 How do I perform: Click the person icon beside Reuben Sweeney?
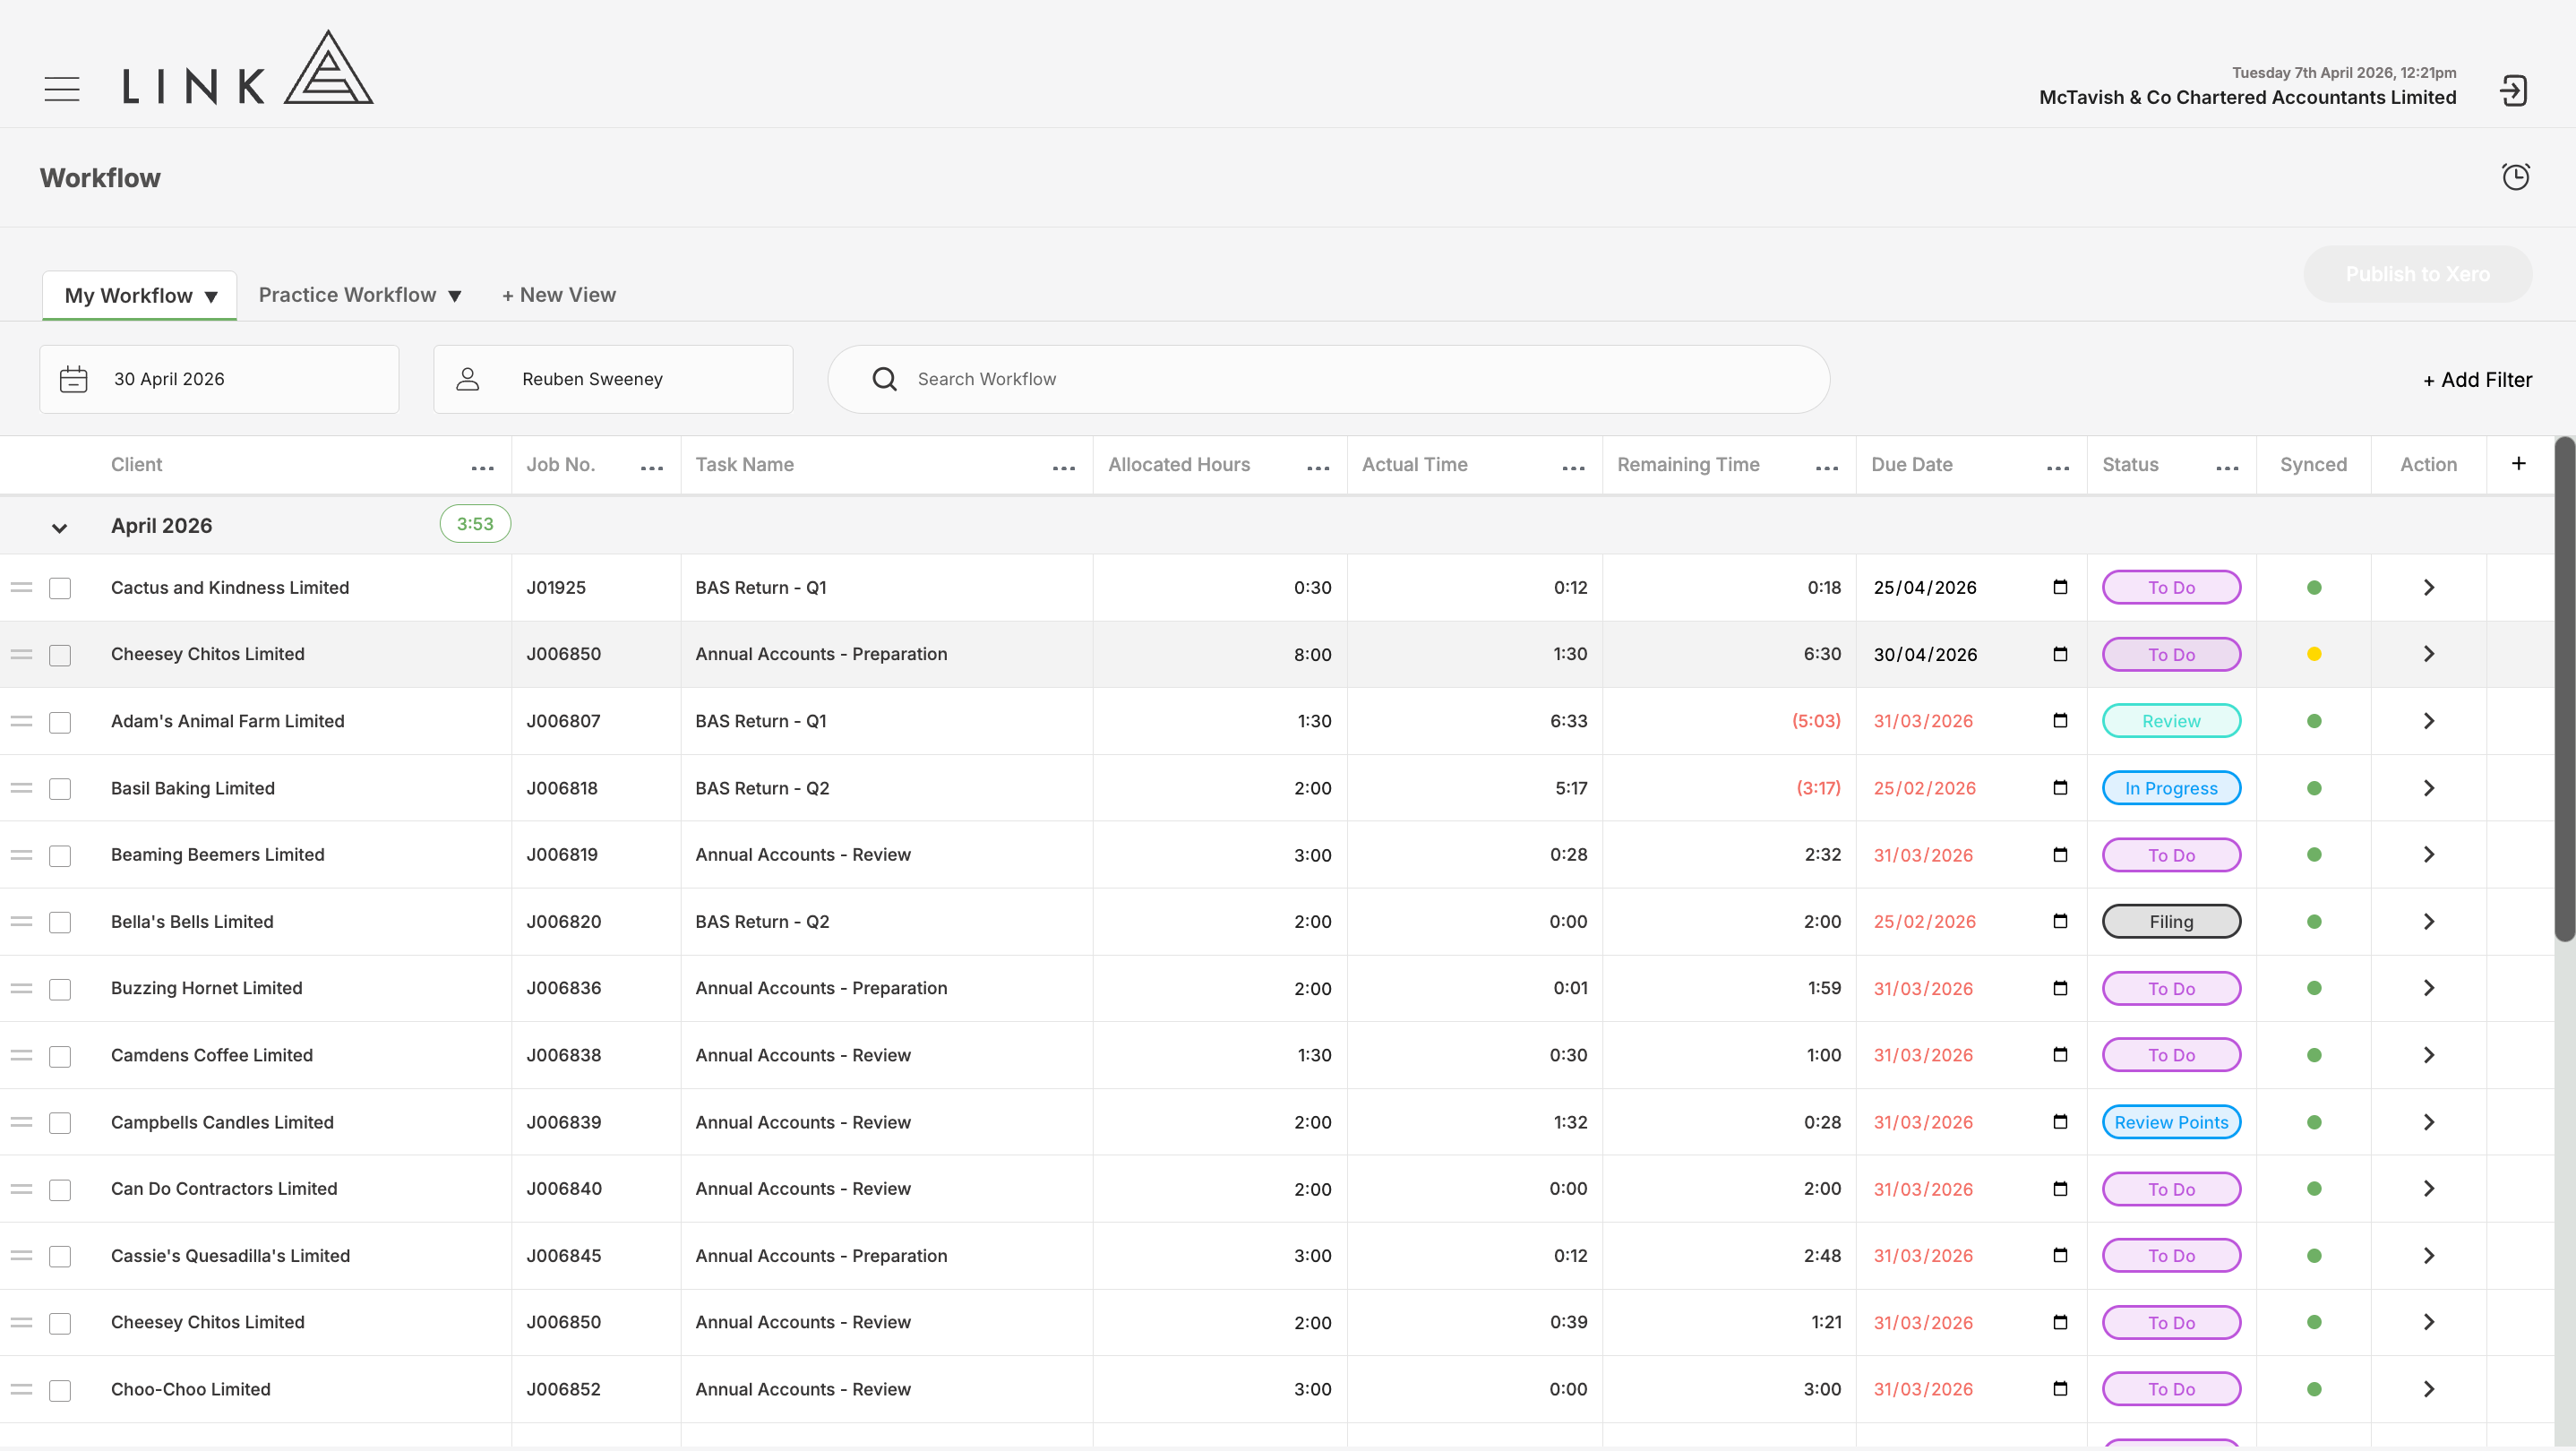468,379
